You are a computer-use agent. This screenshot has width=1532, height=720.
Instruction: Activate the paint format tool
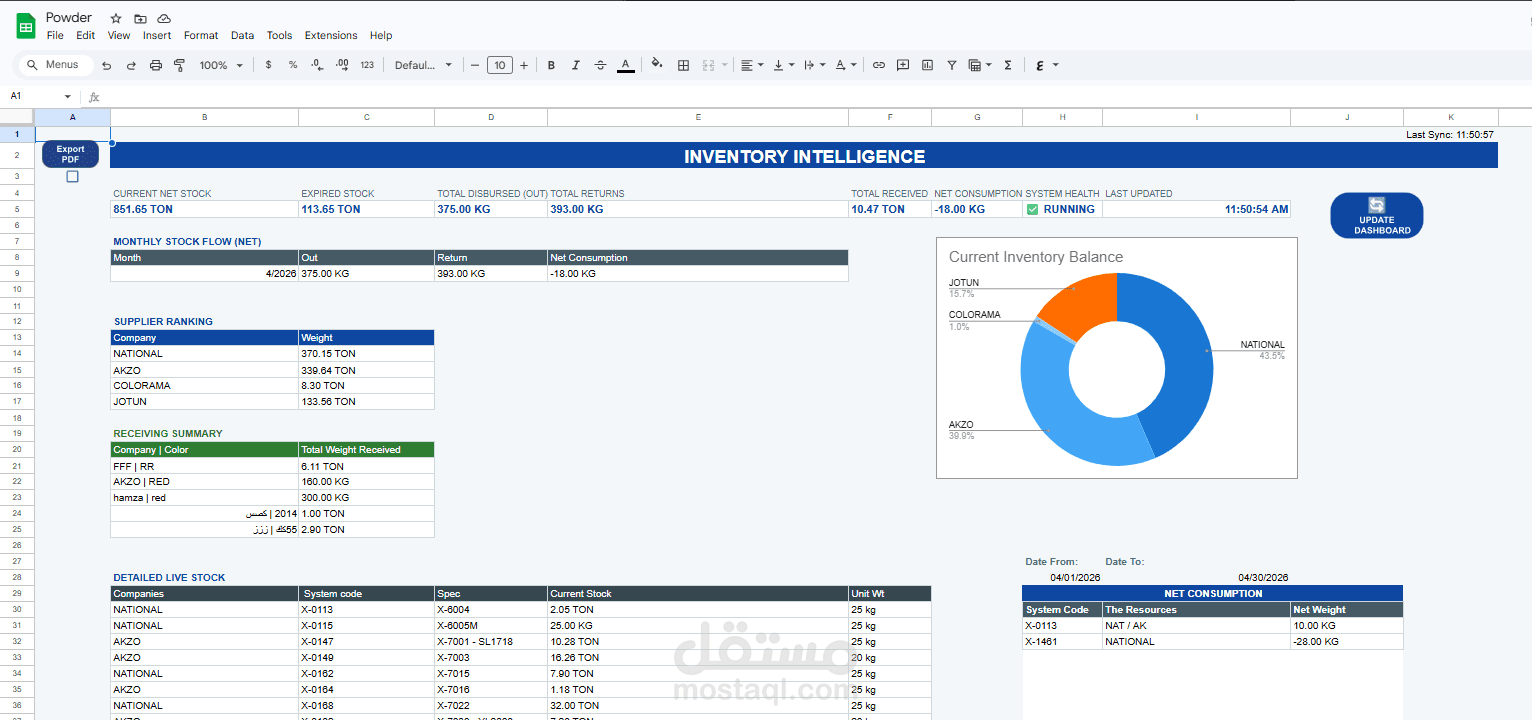(x=180, y=65)
